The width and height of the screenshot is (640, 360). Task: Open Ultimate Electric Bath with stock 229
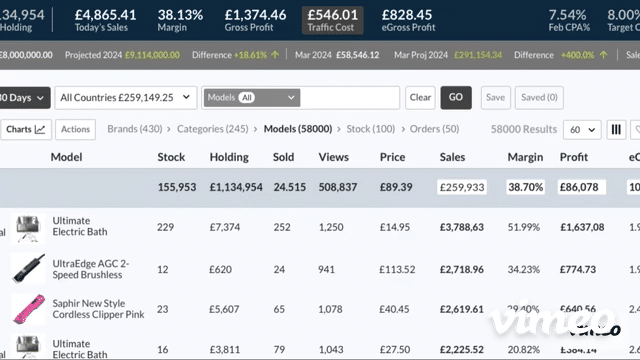coord(80,226)
